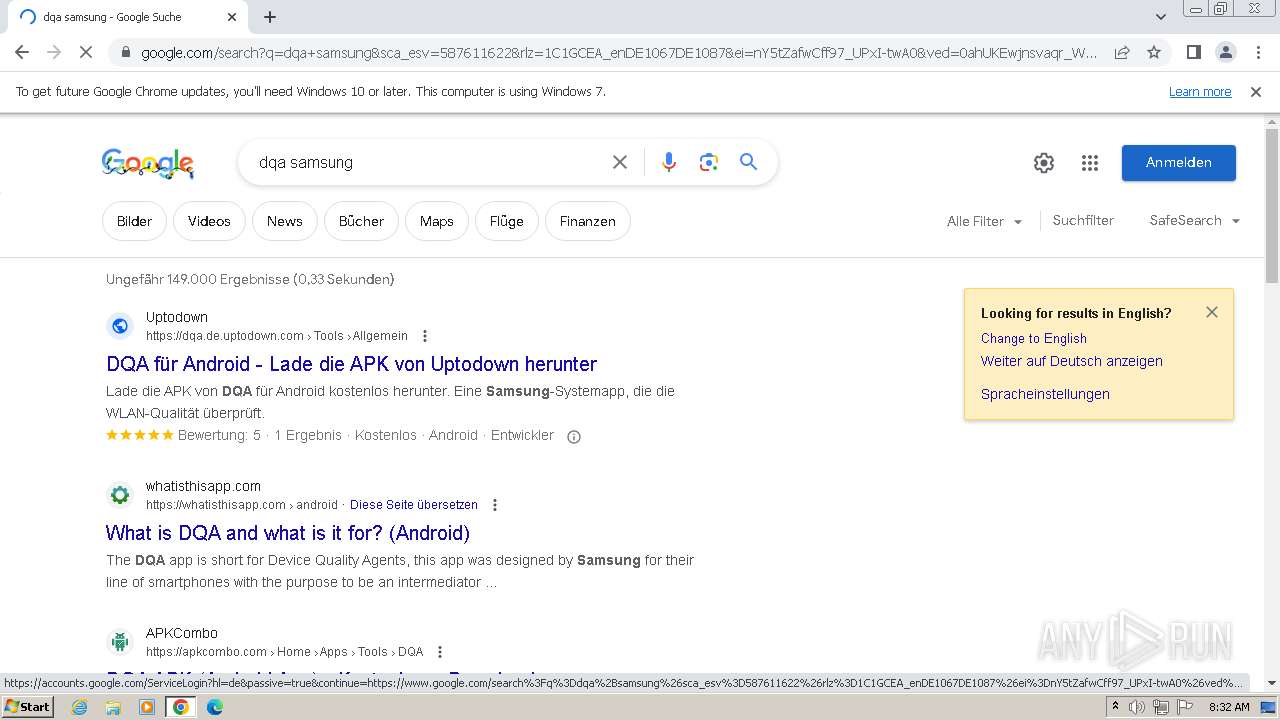Switch to the Maps tab
The width and height of the screenshot is (1280, 720).
click(436, 221)
